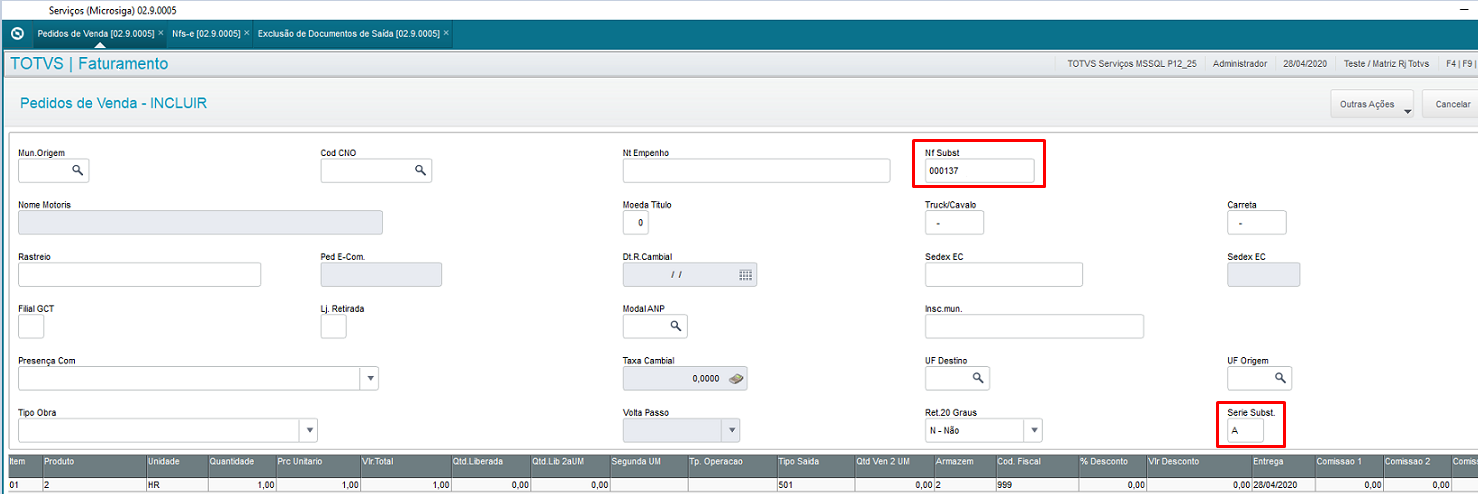
Task: Click the Rastreio input field
Action: (x=140, y=275)
